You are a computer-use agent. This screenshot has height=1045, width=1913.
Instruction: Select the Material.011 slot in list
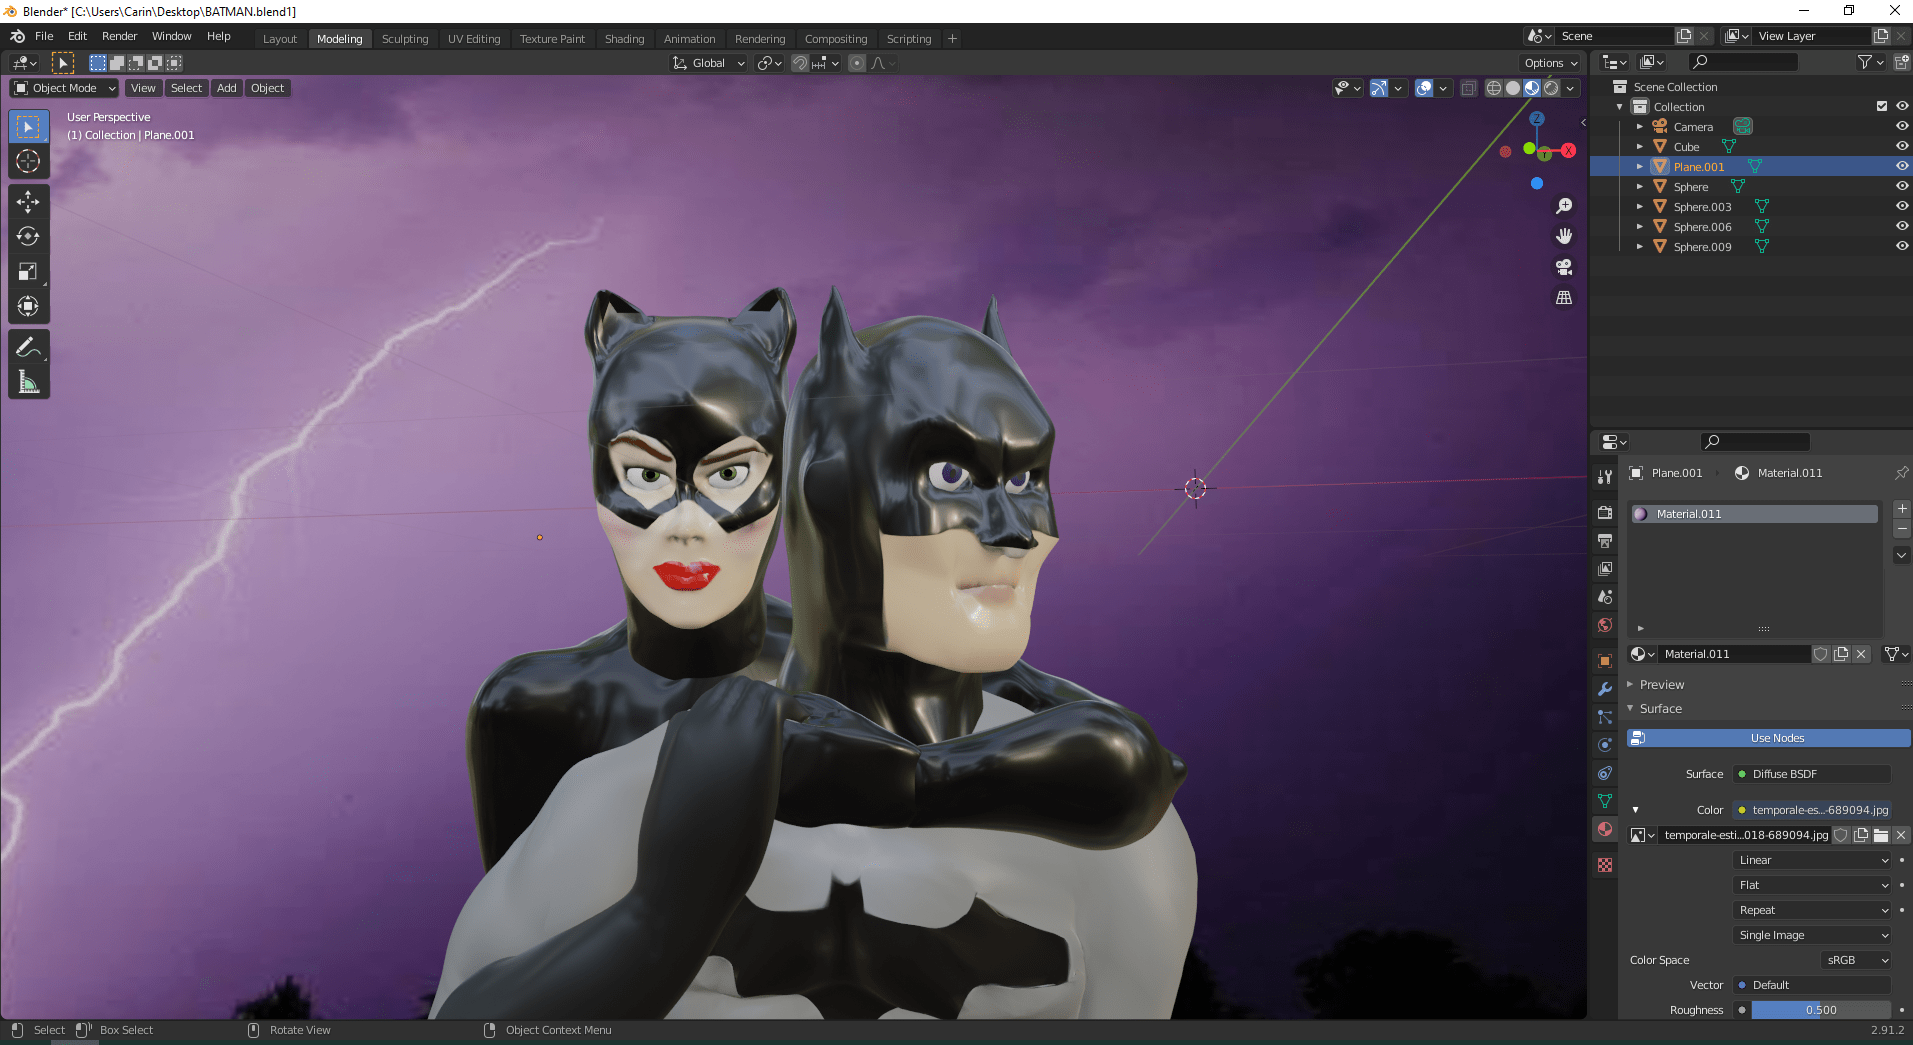click(x=1755, y=514)
